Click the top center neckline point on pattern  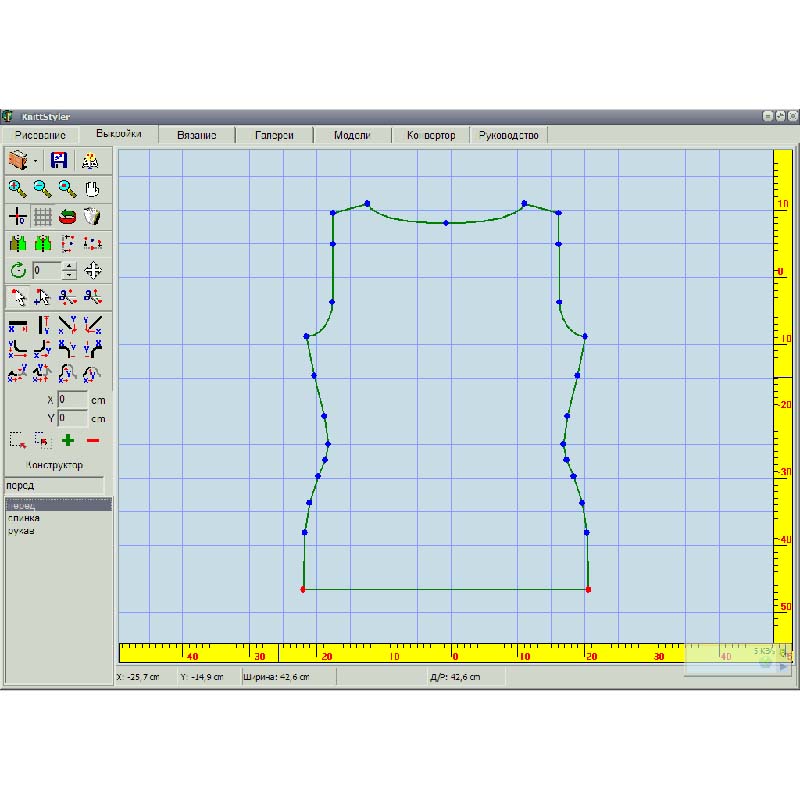446,222
